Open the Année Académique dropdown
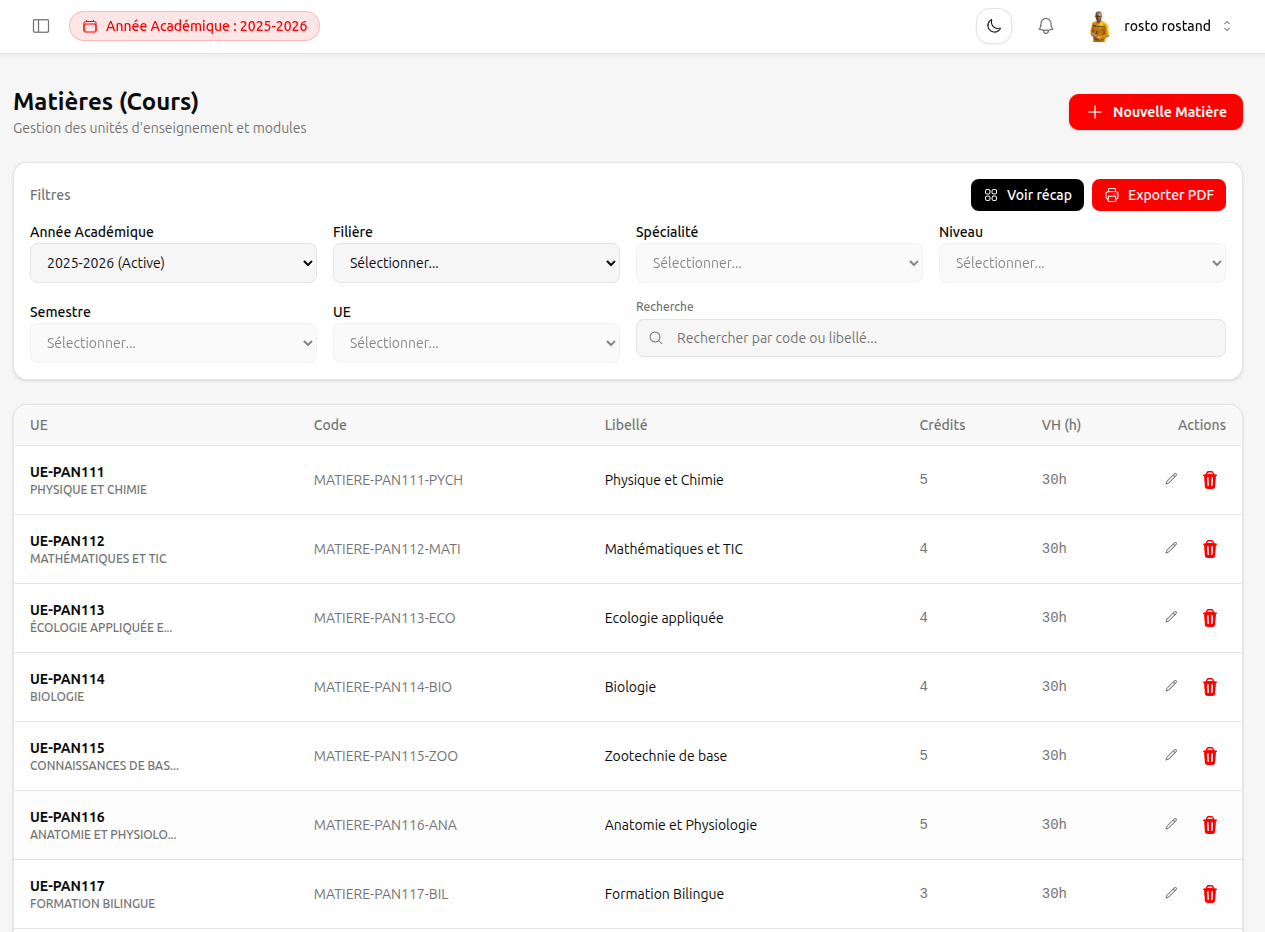The width and height of the screenshot is (1265, 932). [173, 263]
